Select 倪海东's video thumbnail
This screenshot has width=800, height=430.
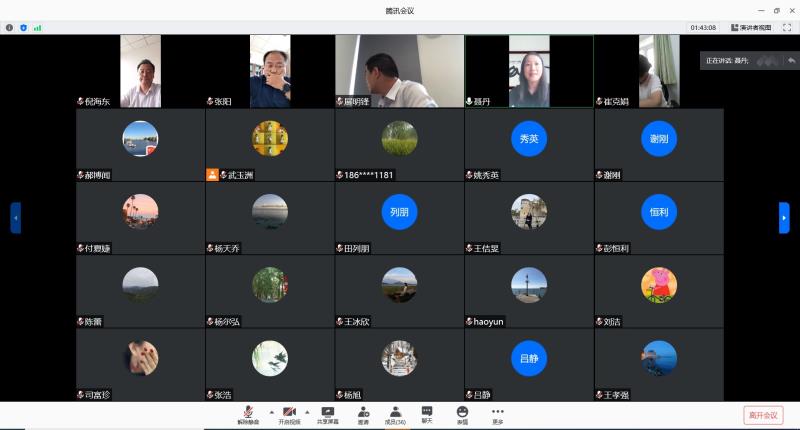(x=140, y=70)
